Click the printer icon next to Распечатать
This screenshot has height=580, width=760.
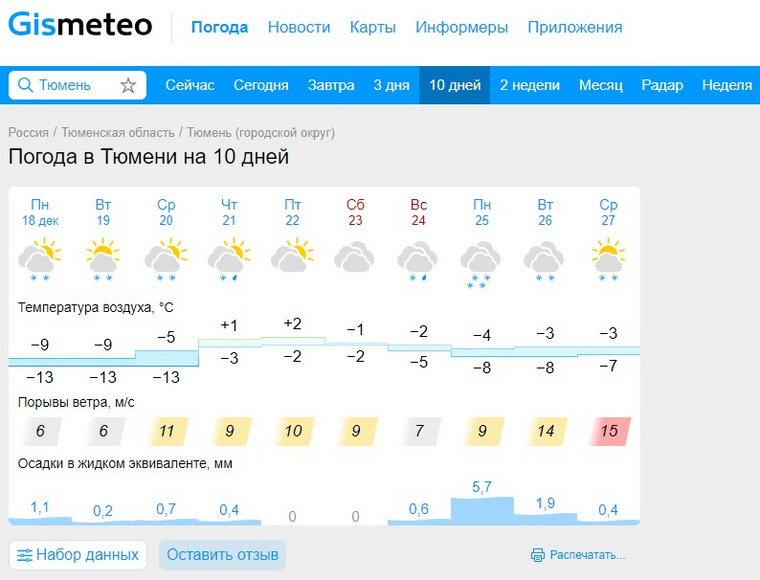tap(538, 555)
